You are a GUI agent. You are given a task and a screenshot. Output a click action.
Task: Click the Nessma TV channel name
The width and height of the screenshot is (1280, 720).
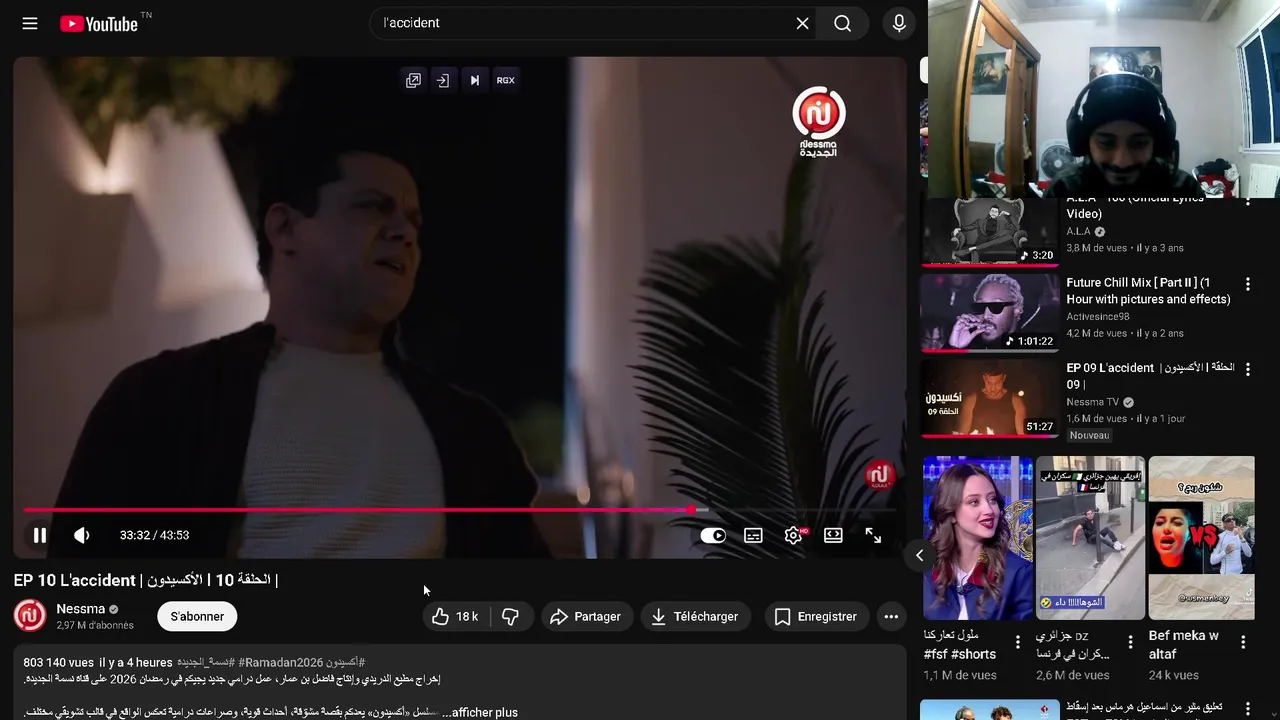(1092, 402)
